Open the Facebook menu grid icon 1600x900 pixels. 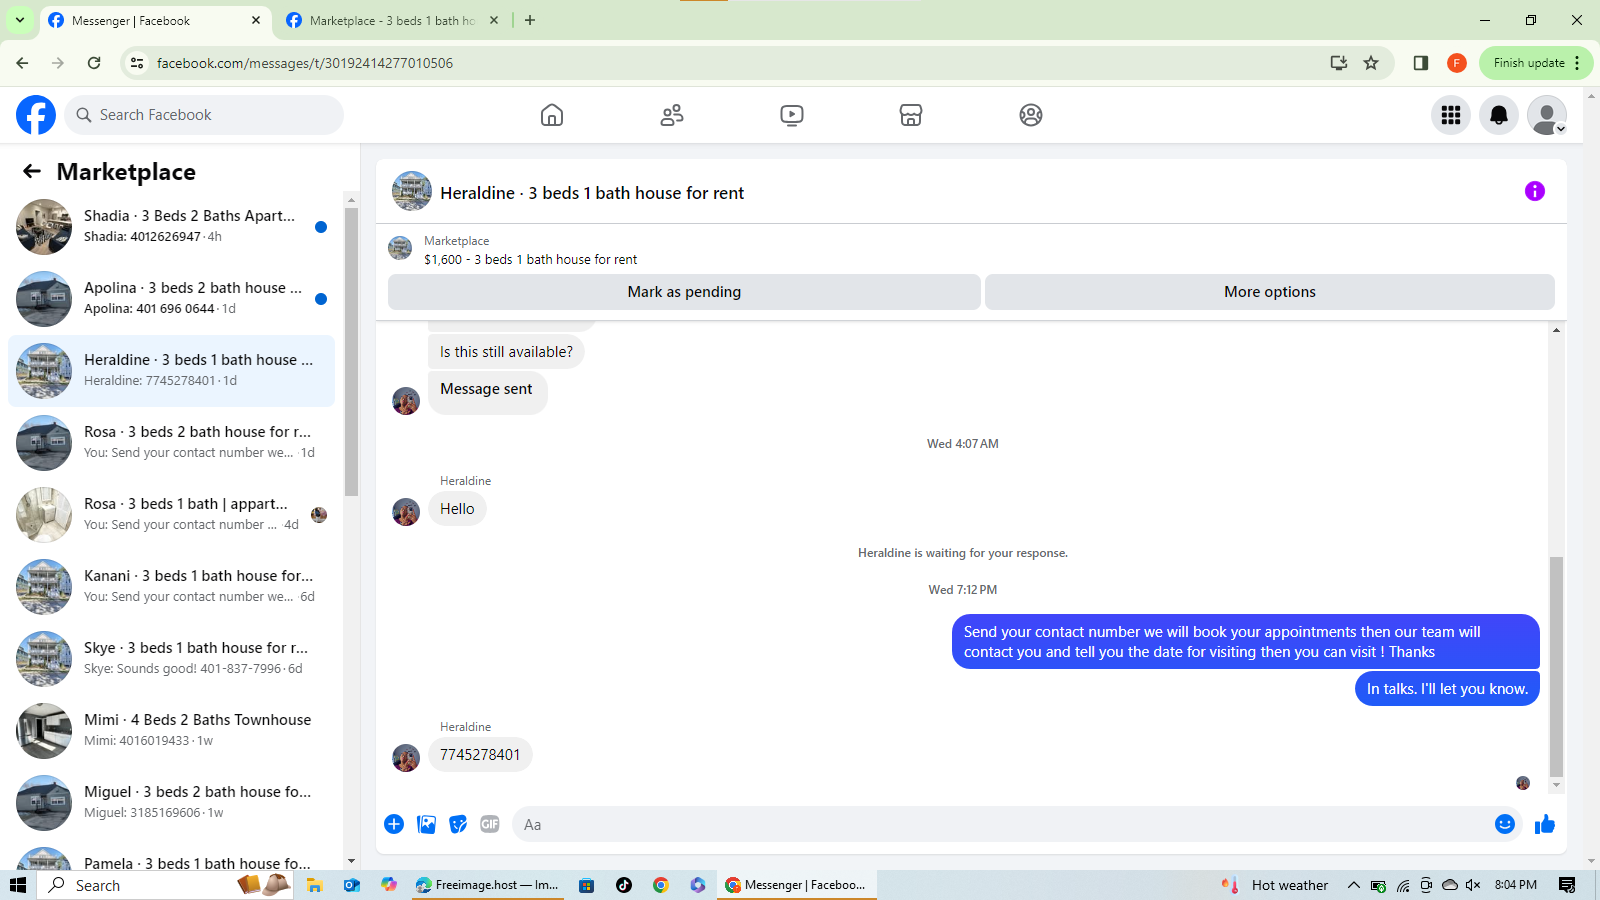point(1451,115)
